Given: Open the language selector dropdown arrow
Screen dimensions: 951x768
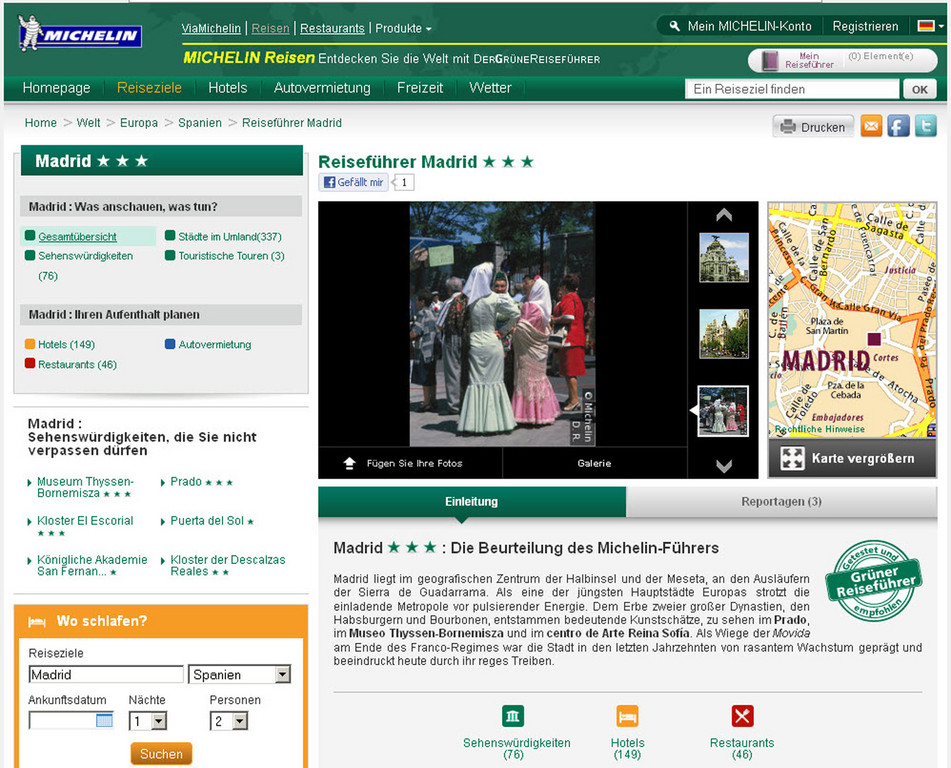Looking at the screenshot, I should pyautogui.click(x=941, y=27).
